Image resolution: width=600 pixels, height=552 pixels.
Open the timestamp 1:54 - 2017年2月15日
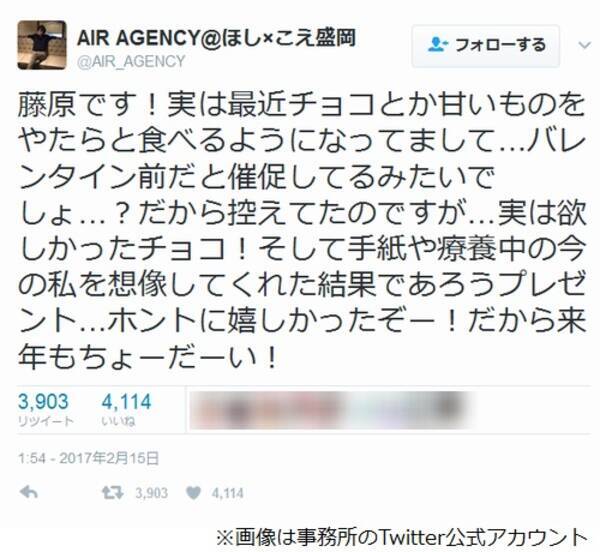click(88, 458)
